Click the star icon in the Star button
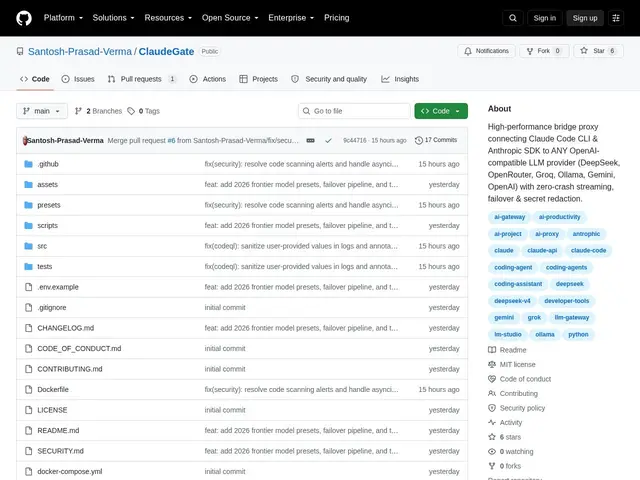 [x=584, y=51]
